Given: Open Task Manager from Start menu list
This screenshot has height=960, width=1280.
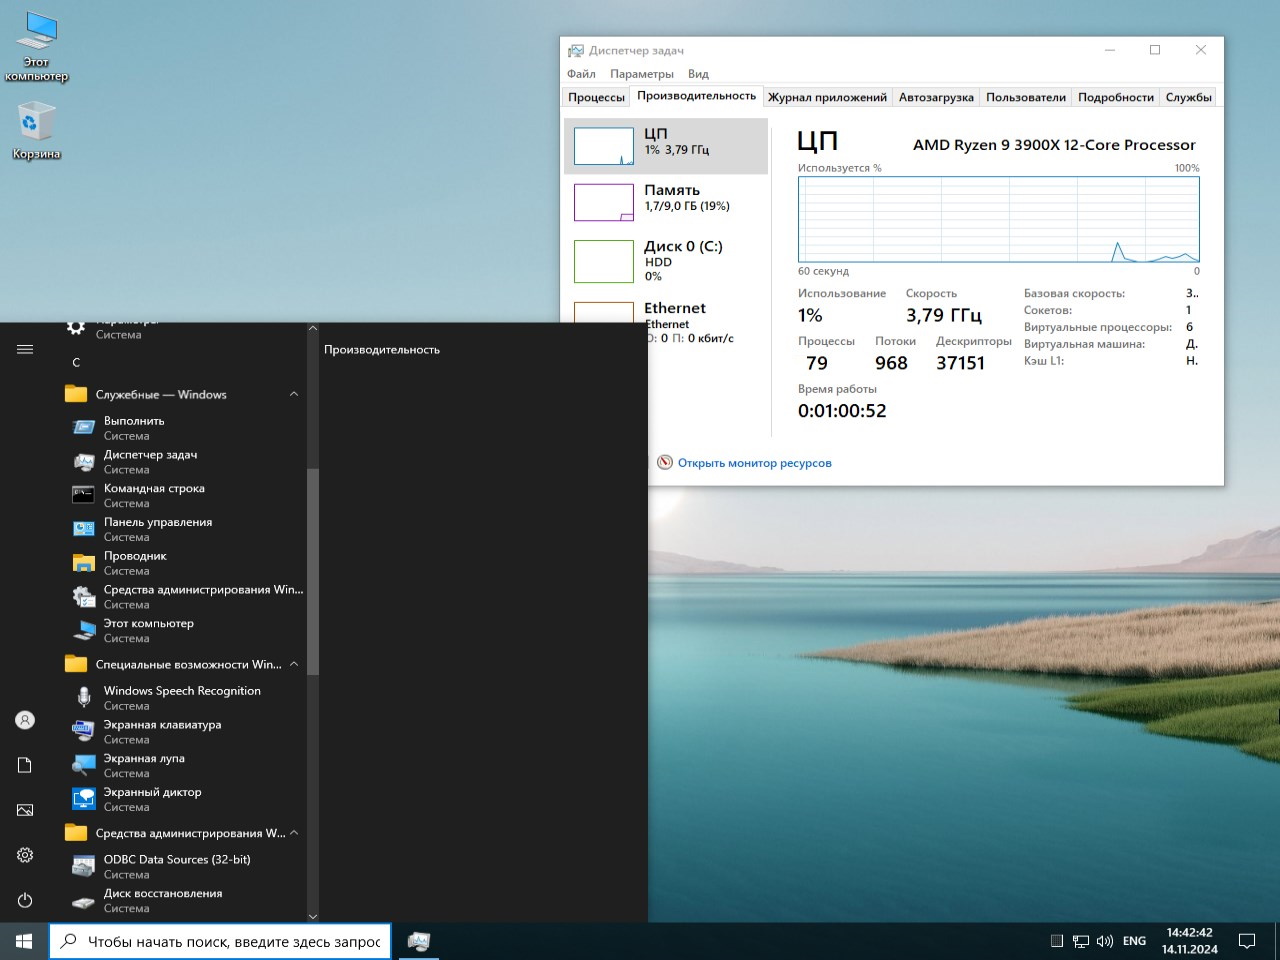Looking at the screenshot, I should (150, 461).
